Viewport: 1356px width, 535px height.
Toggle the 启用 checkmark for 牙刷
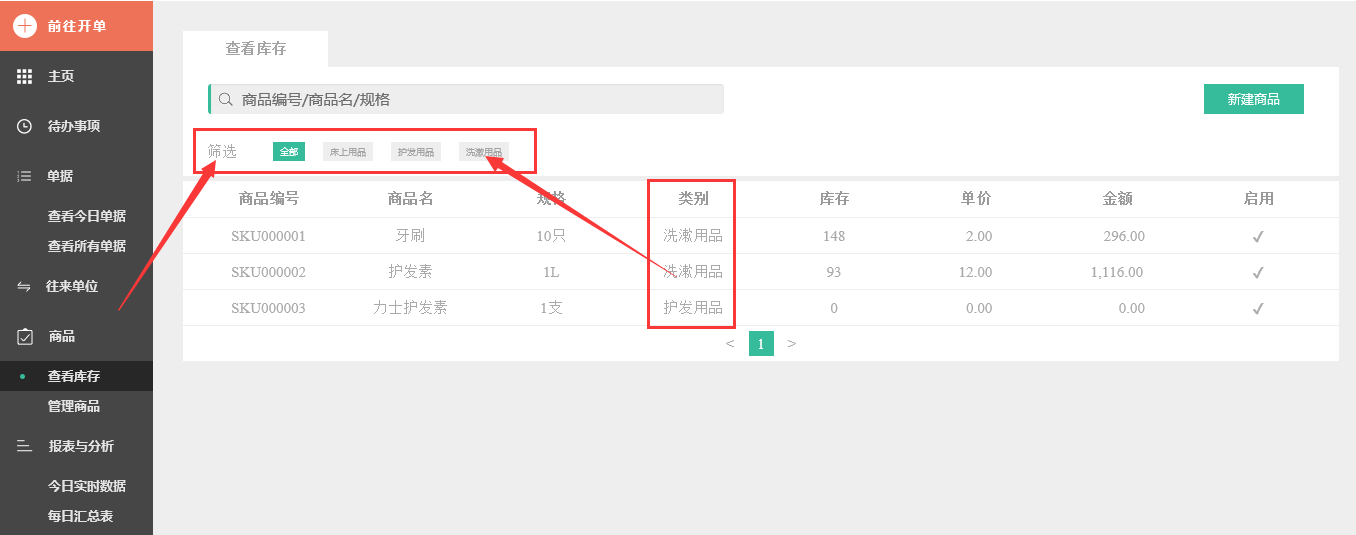click(1258, 237)
